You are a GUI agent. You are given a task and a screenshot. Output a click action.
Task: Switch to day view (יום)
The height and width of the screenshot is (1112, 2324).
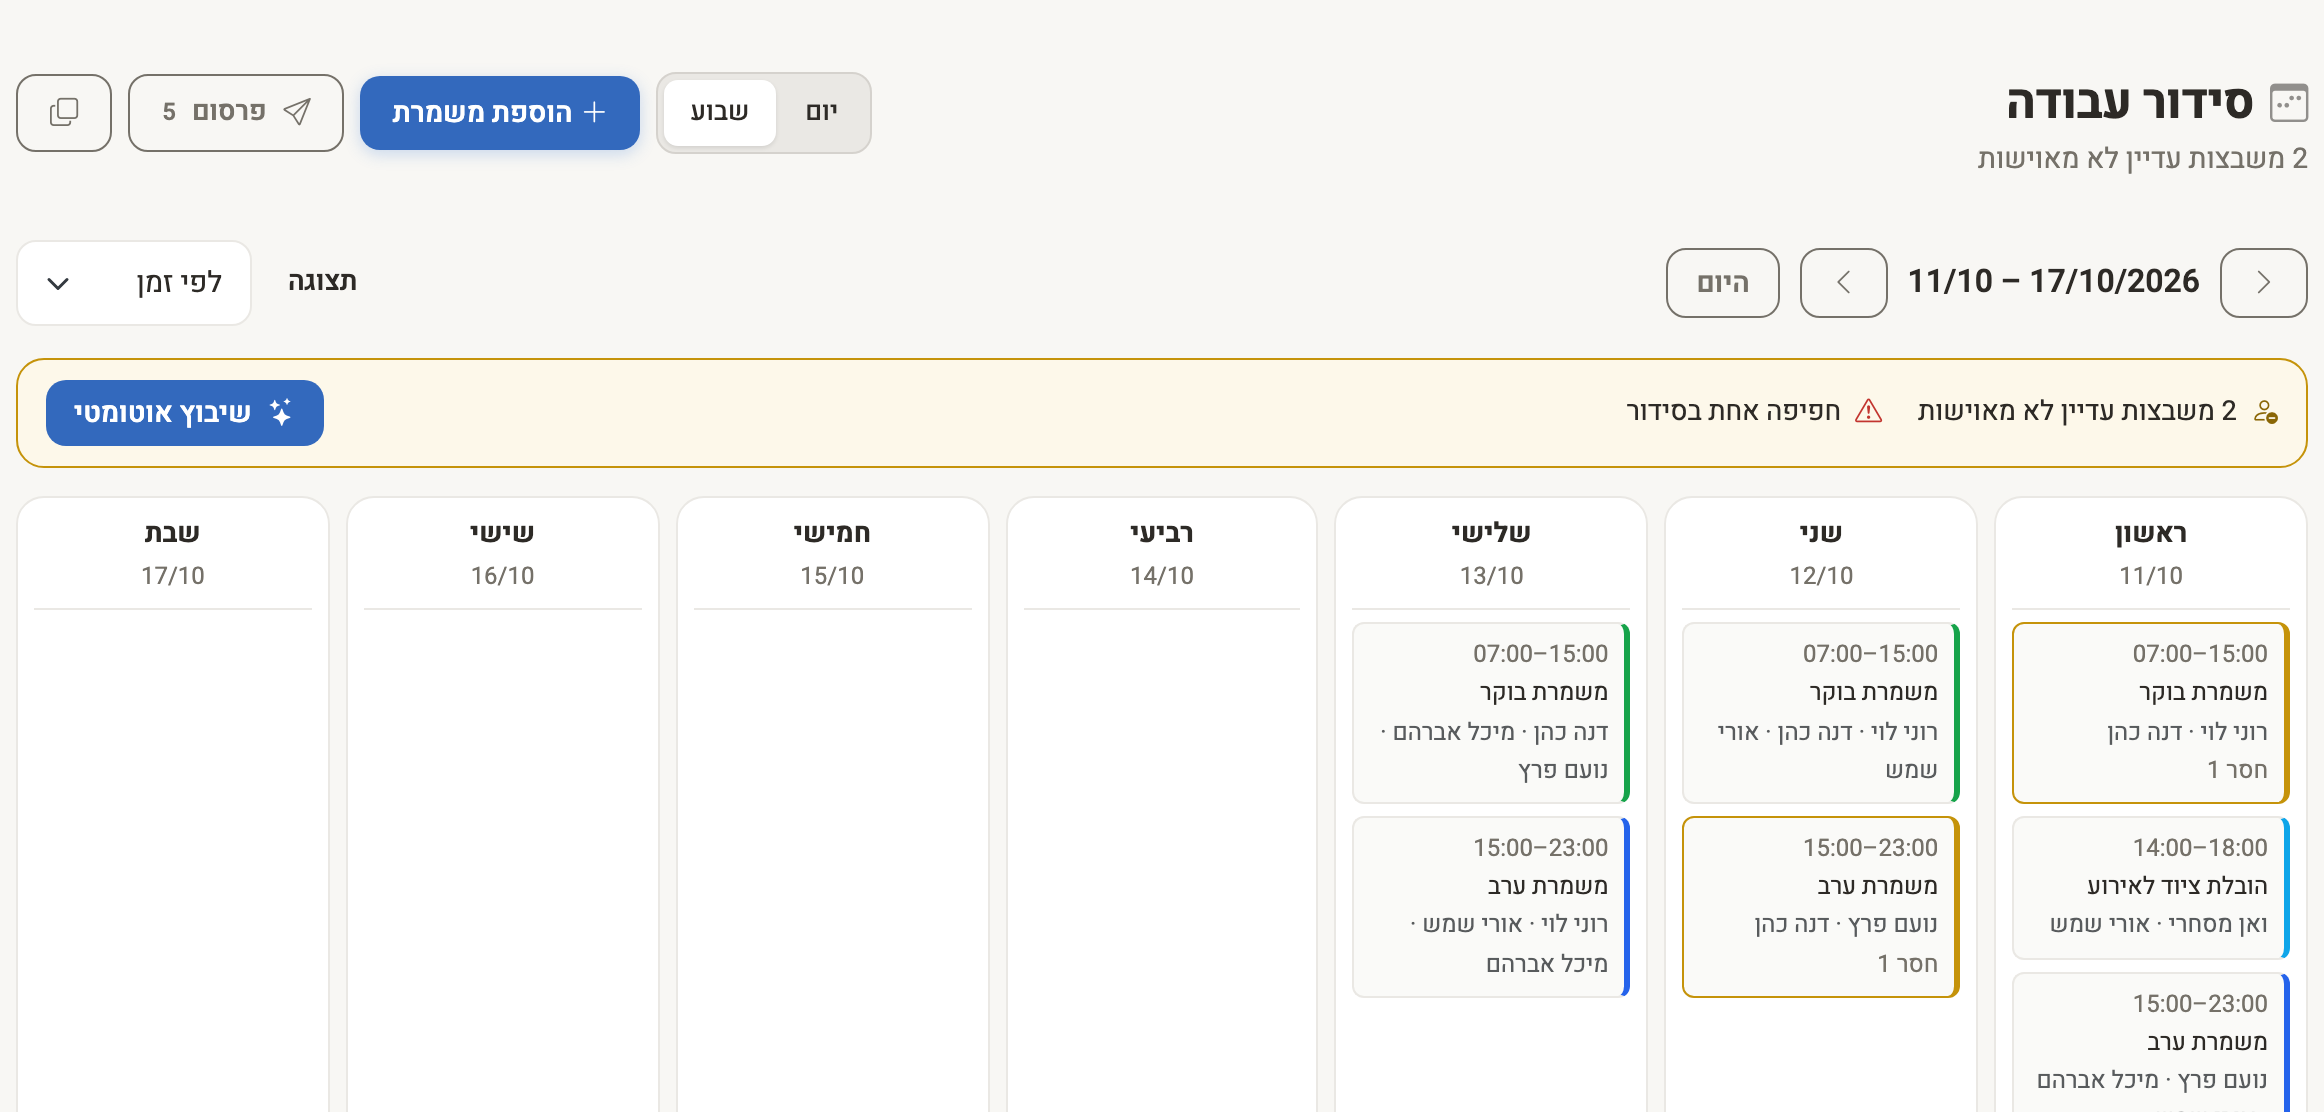(822, 112)
